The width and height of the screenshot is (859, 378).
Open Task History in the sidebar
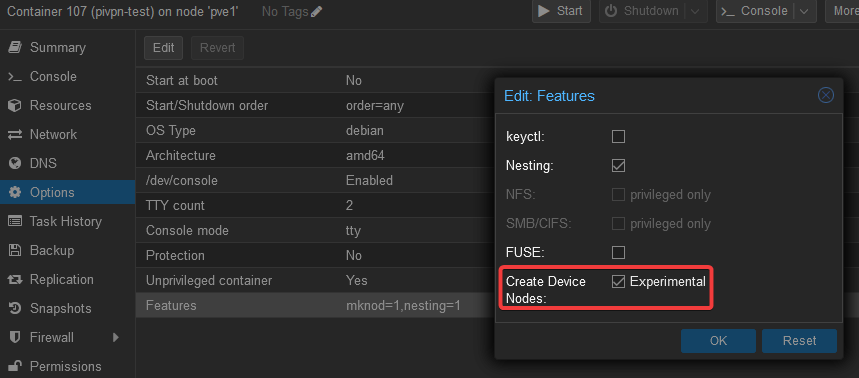point(67,221)
